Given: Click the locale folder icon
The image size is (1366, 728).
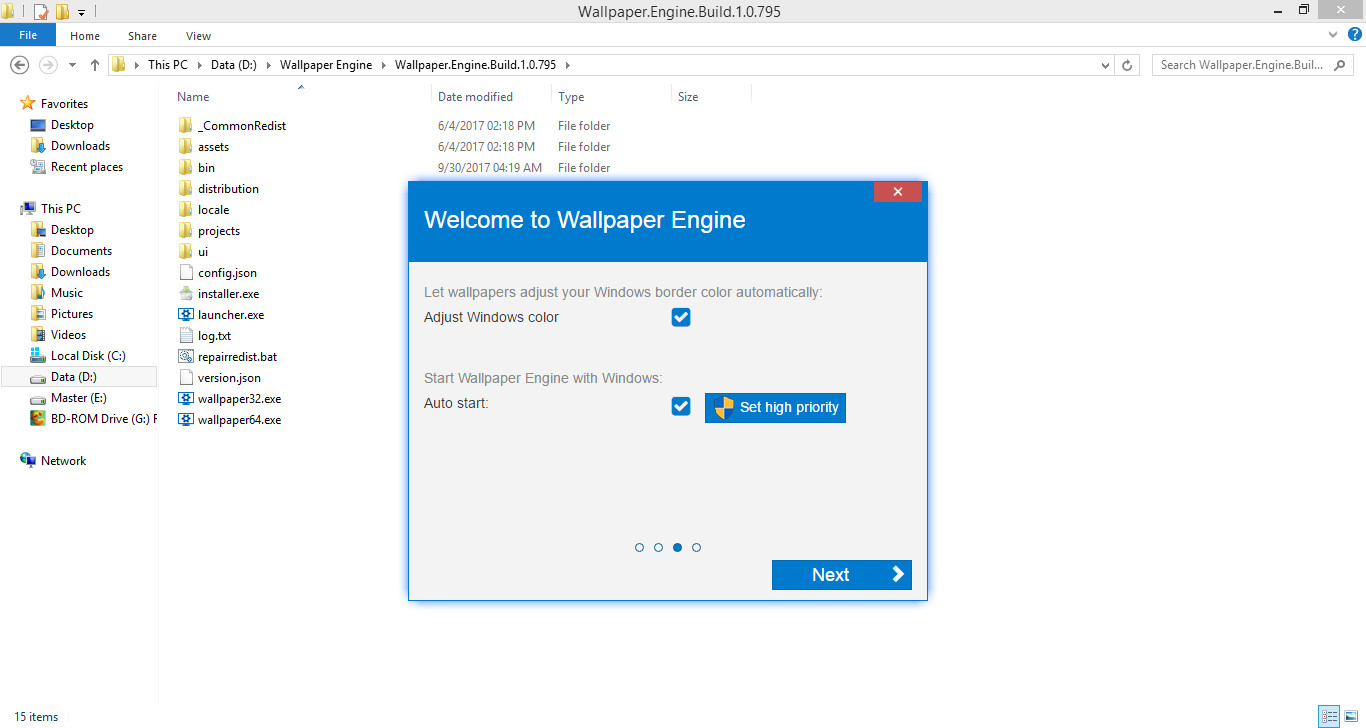Looking at the screenshot, I should pyautogui.click(x=185, y=210).
